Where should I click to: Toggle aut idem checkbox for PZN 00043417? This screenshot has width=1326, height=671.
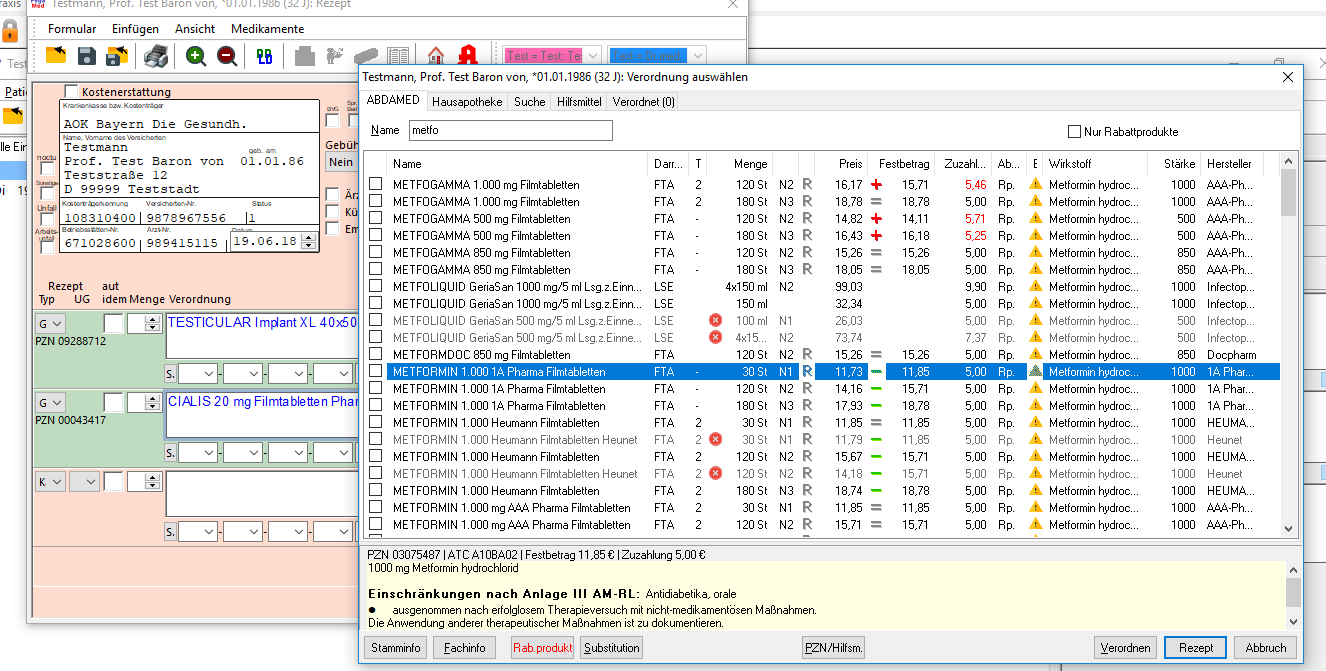(x=113, y=402)
